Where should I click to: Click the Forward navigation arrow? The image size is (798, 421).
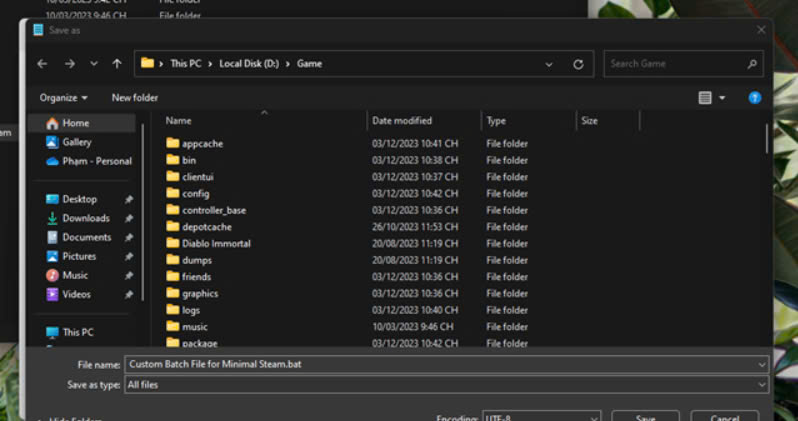click(x=69, y=63)
